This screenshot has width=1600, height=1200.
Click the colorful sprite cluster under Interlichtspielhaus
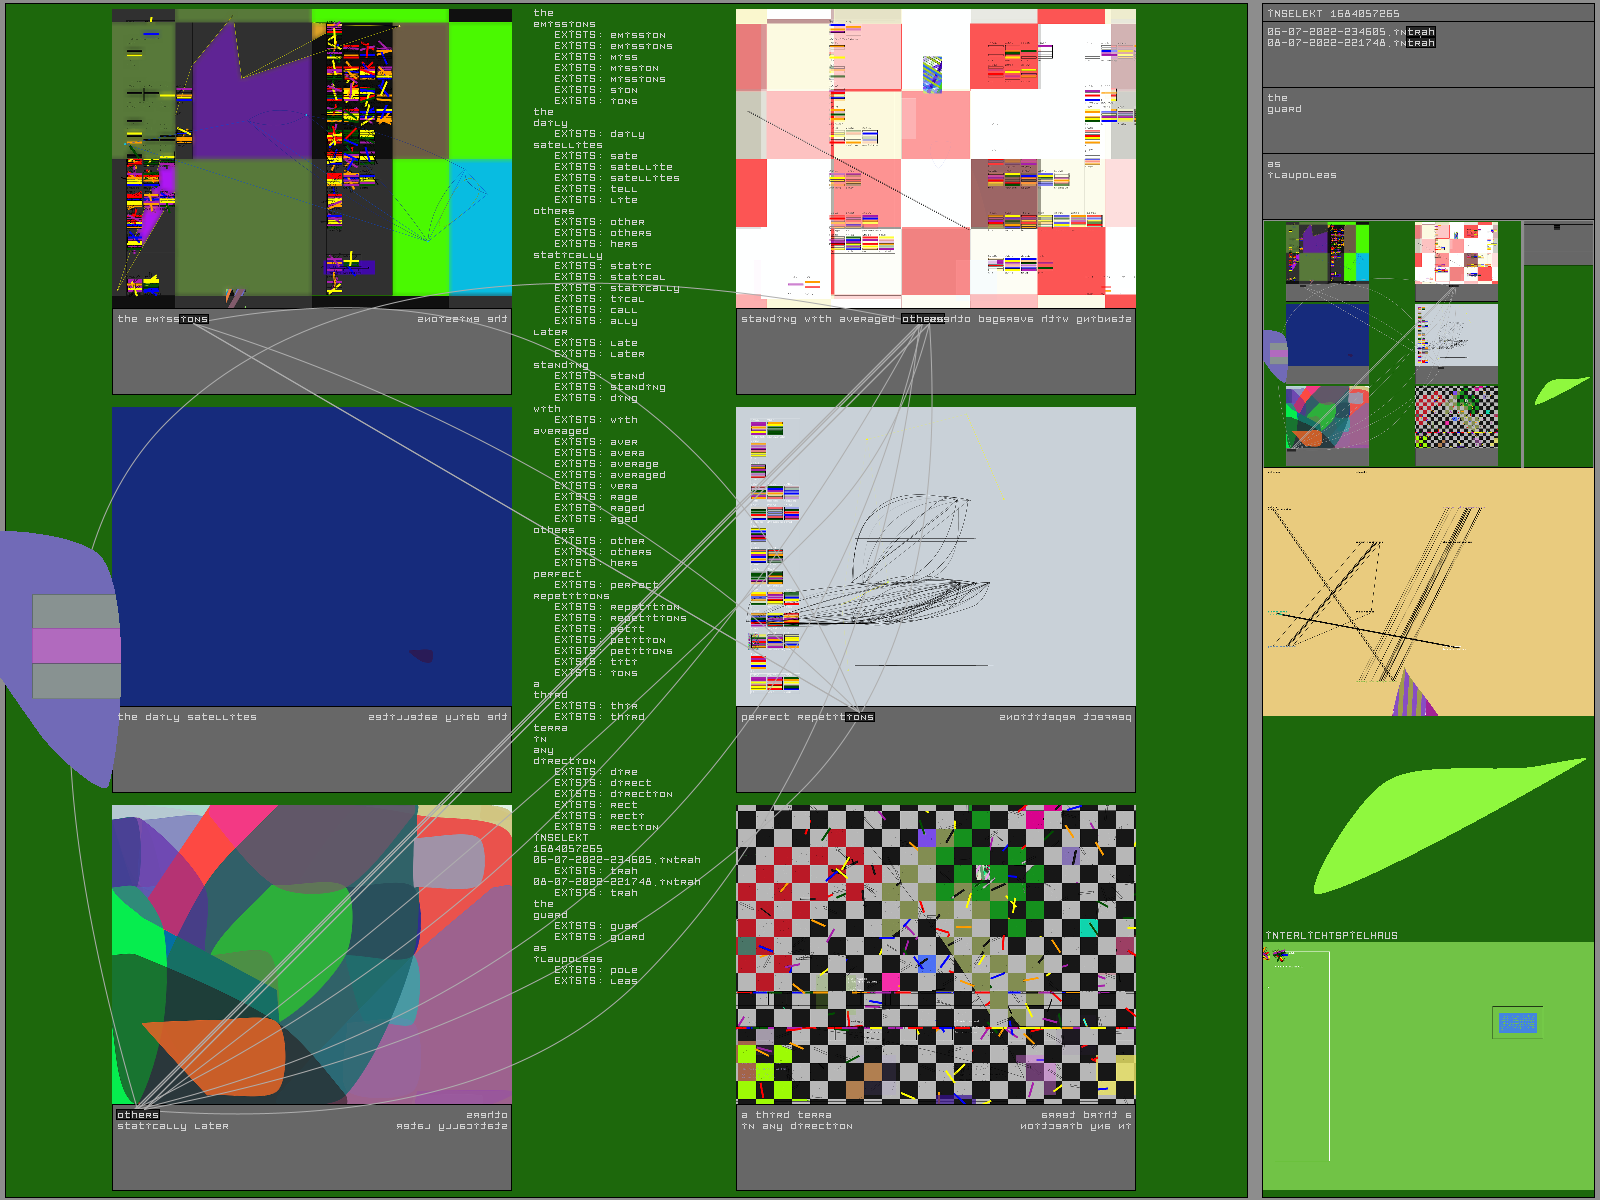click(1279, 957)
